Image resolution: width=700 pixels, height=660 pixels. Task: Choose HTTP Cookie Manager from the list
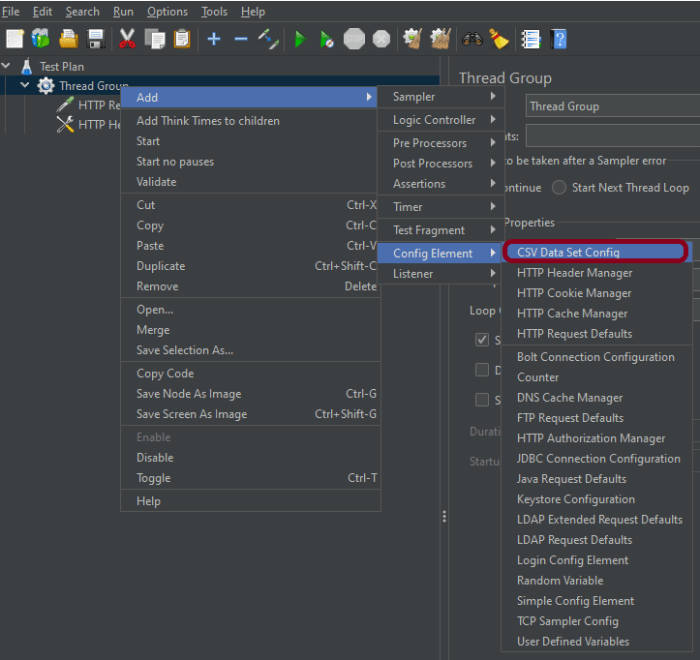pos(574,294)
